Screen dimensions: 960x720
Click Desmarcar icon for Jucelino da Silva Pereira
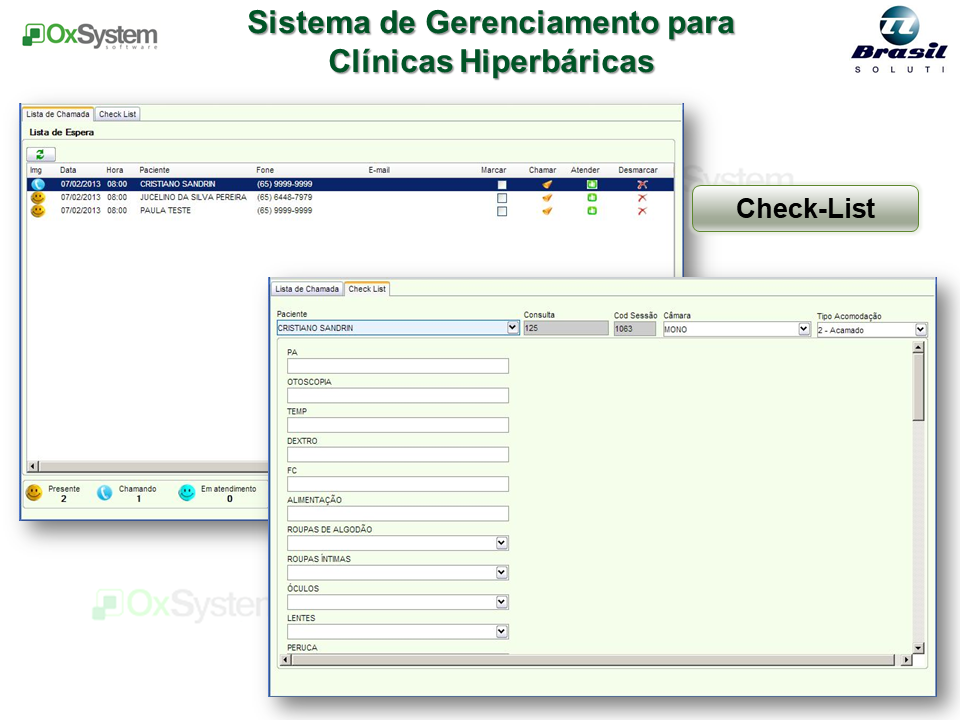click(x=642, y=198)
